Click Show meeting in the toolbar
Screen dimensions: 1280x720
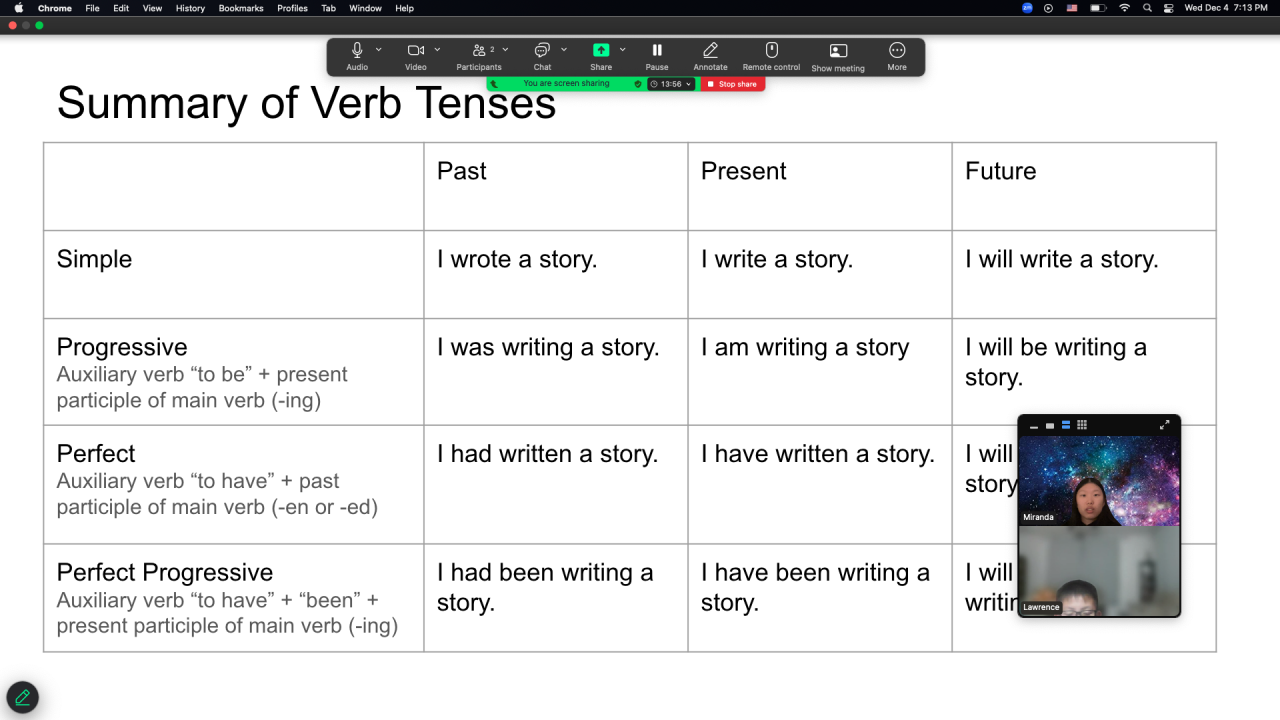(x=838, y=51)
